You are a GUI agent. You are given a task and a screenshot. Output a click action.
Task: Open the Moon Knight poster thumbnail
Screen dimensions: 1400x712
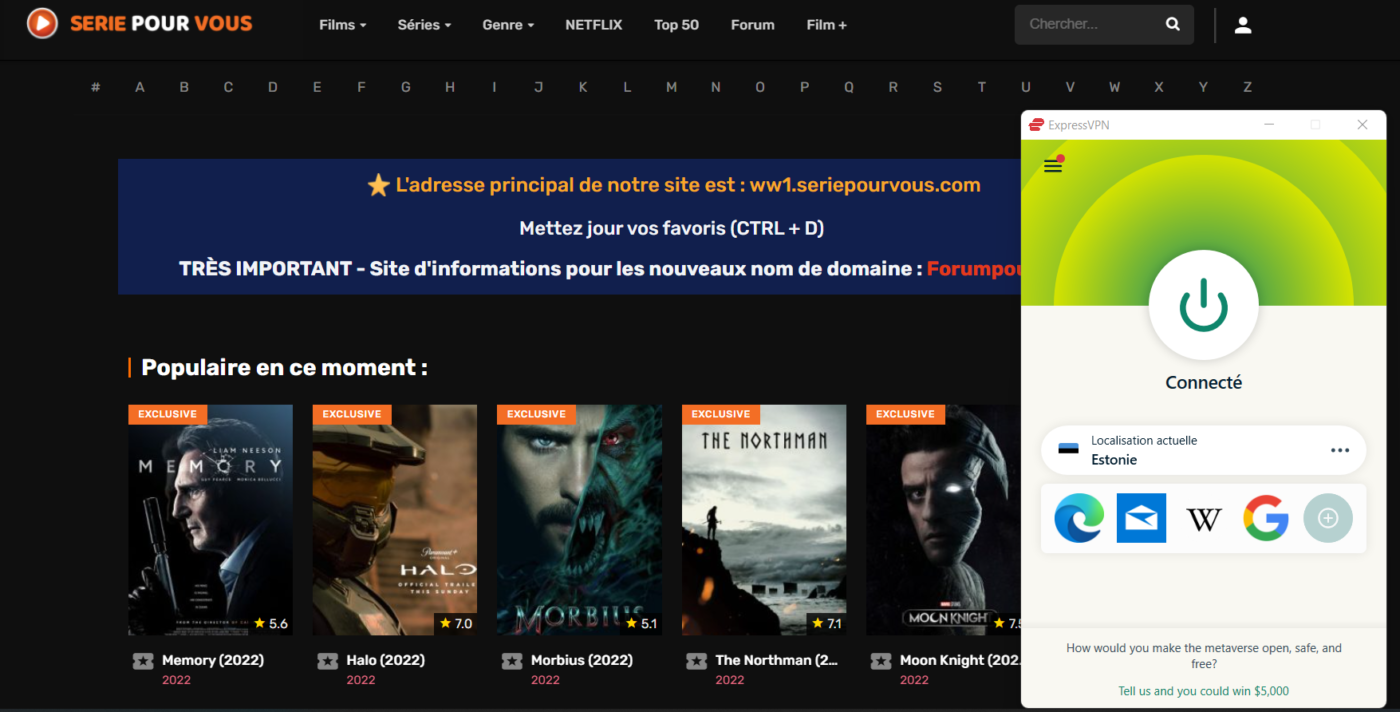[943, 520]
